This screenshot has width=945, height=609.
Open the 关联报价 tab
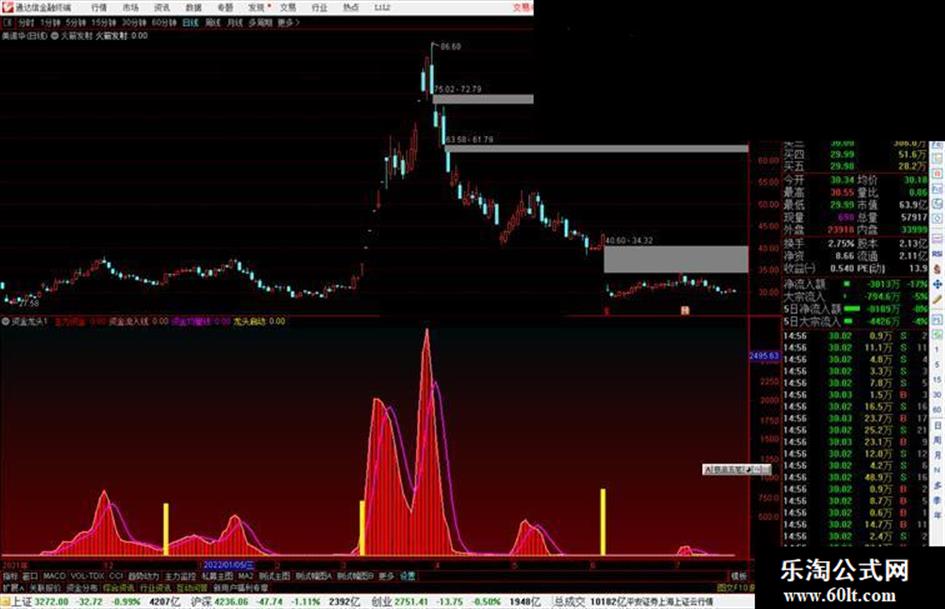click(x=45, y=587)
